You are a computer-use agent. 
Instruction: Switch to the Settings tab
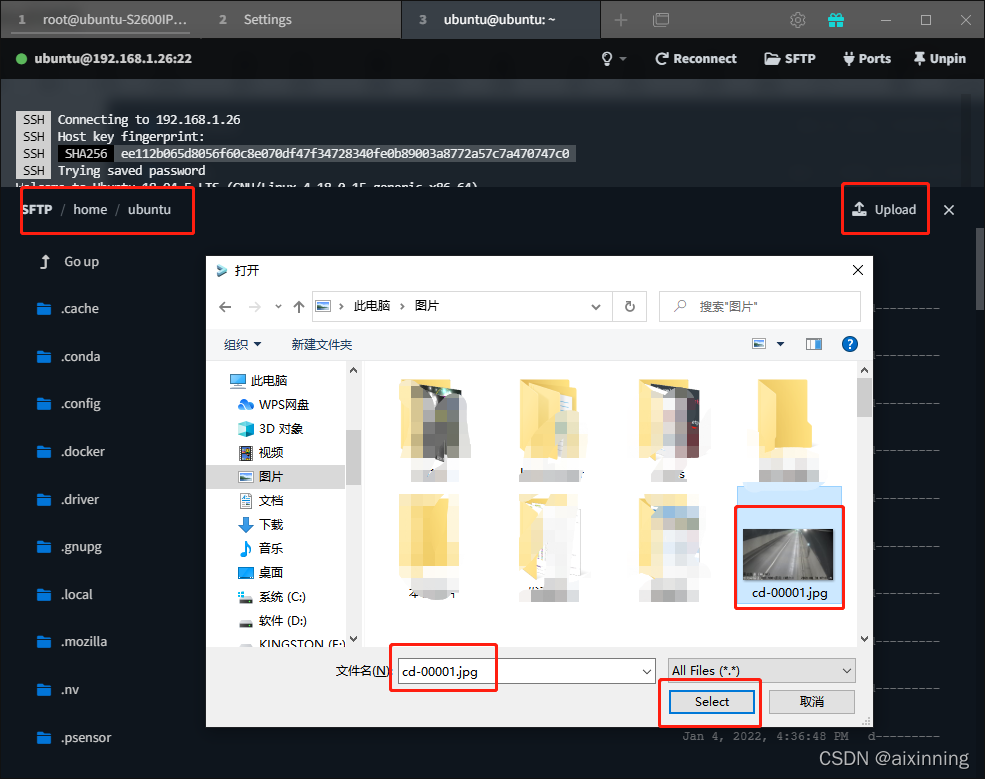(268, 19)
